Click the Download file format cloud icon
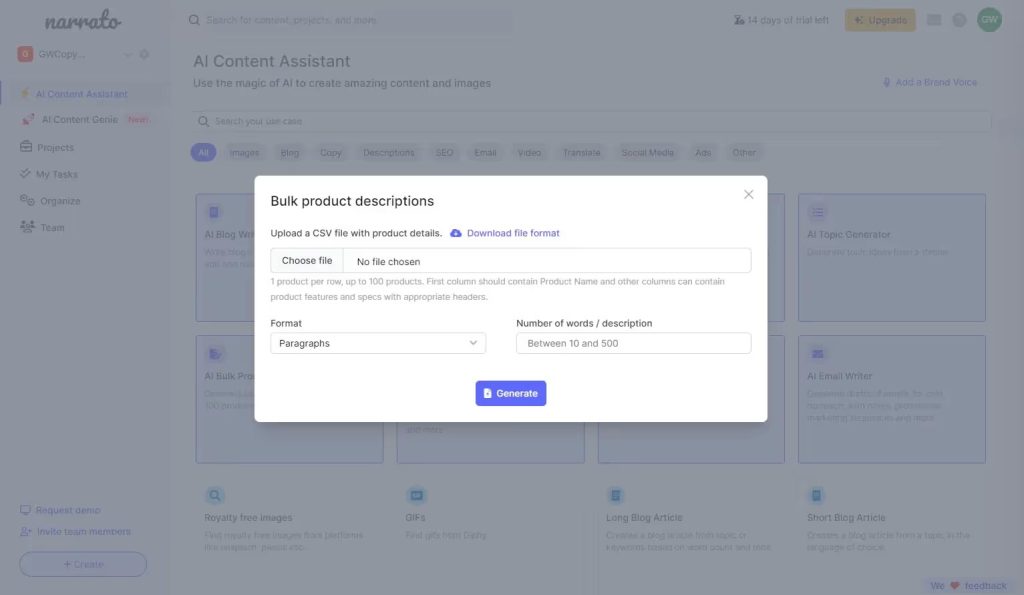The width and height of the screenshot is (1024, 595). click(x=456, y=233)
